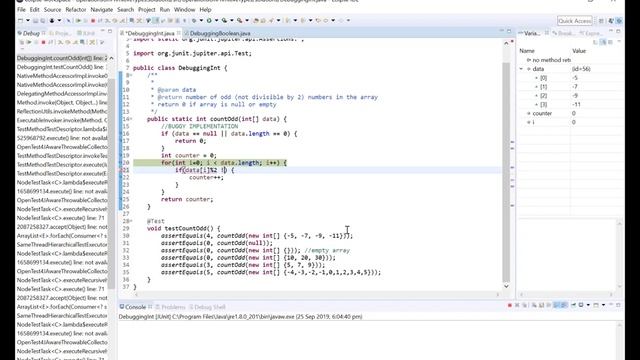Minimize the editor area
640x360 pixels.
(x=502, y=31)
